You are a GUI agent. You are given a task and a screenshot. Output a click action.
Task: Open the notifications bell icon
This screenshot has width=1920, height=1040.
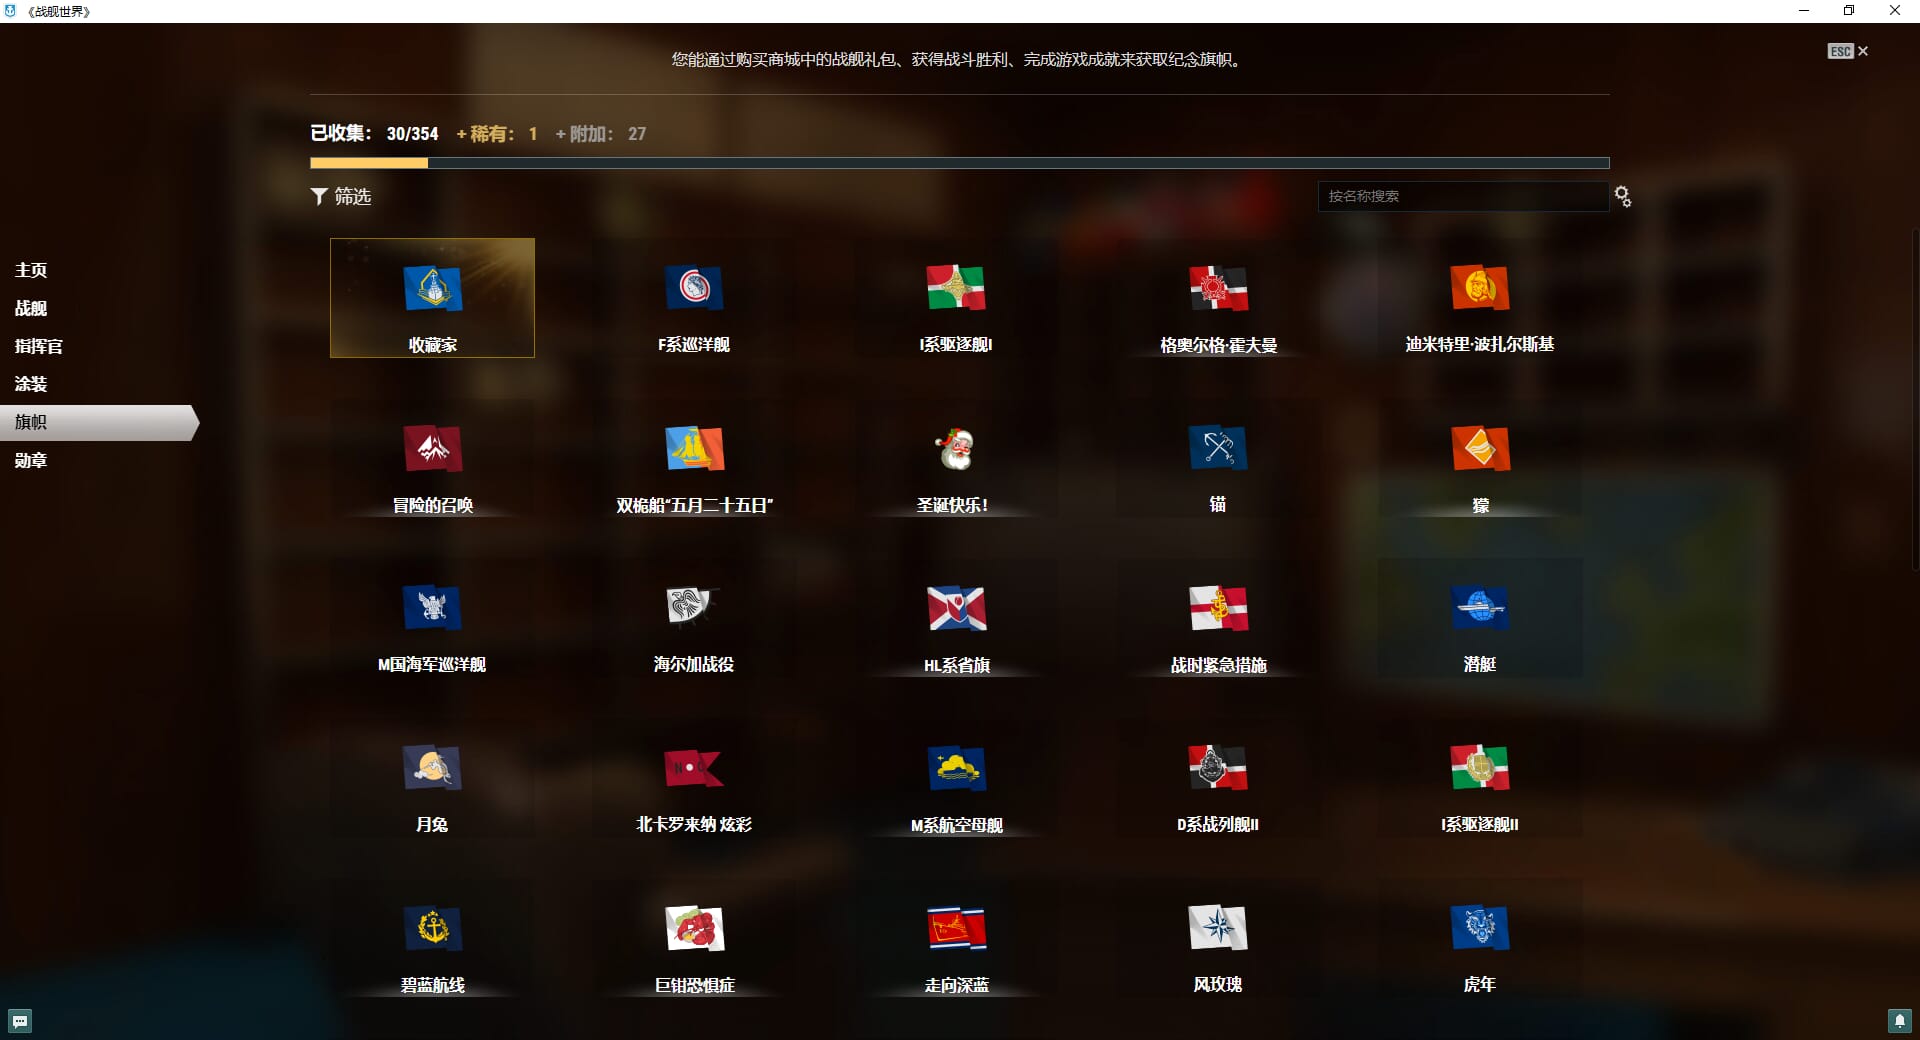(x=1899, y=1021)
